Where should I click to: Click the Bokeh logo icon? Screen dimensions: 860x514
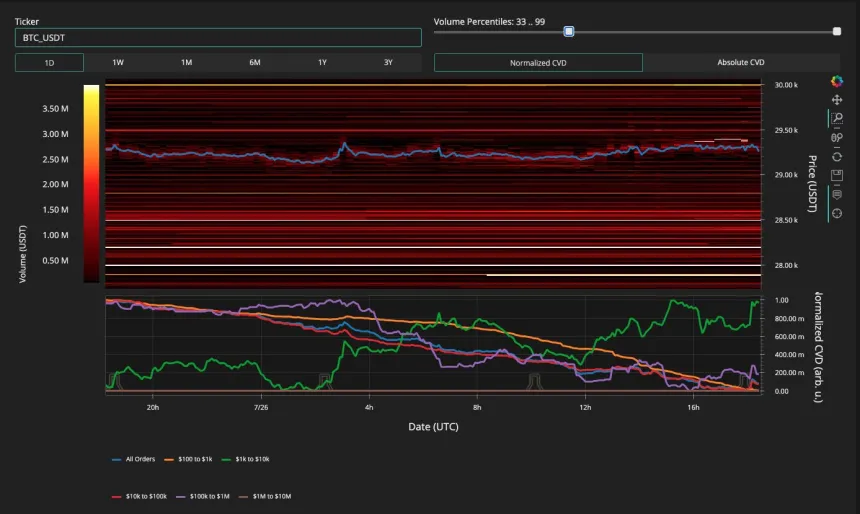(x=837, y=81)
